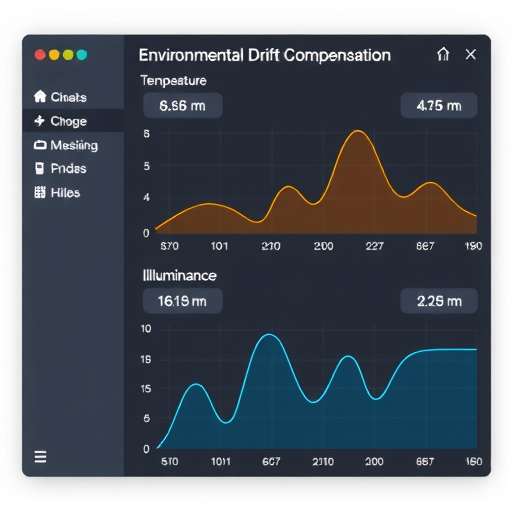The height and width of the screenshot is (512, 512).
Task: Click the red window control dot
Action: click(40, 55)
